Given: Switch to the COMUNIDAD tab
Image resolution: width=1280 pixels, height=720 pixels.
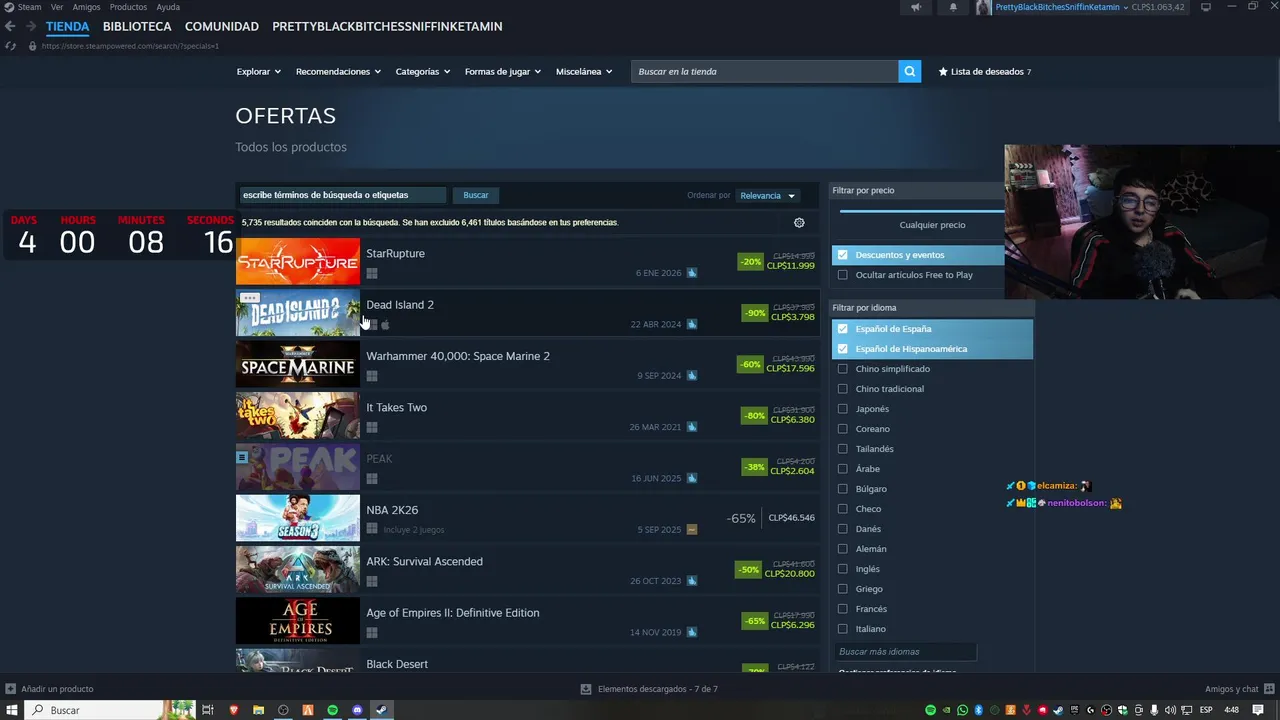Looking at the screenshot, I should pyautogui.click(x=222, y=26).
